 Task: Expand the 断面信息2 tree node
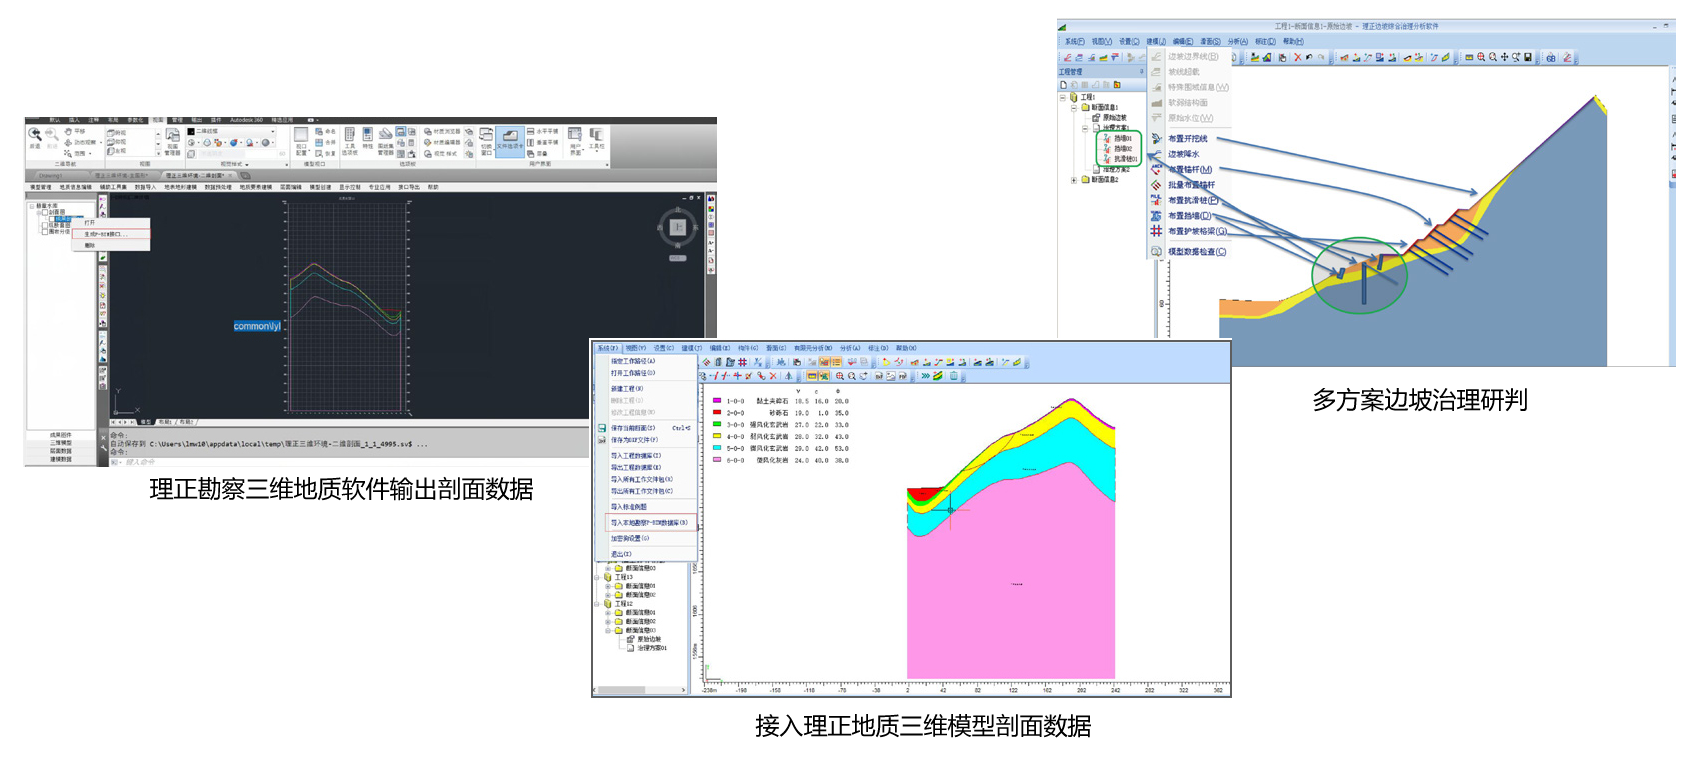click(x=1074, y=180)
